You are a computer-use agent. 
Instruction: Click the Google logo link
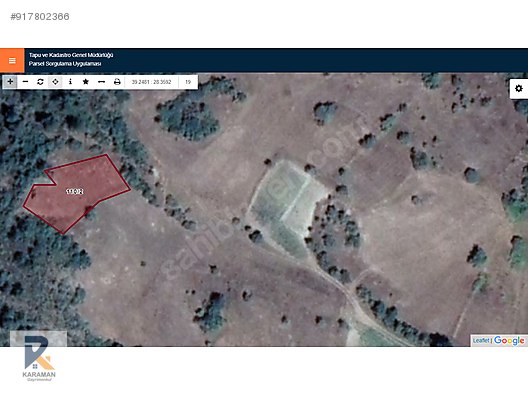(x=509, y=340)
